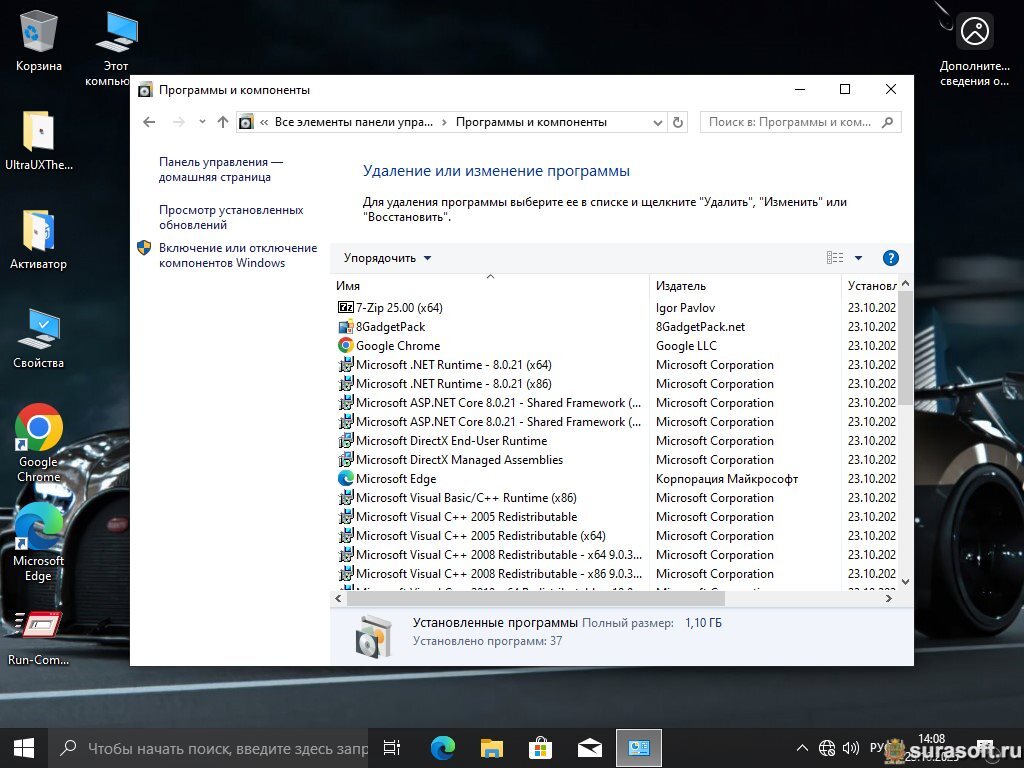Expand the address bar history dropdown
Viewport: 1024px width, 768px height.
657,122
